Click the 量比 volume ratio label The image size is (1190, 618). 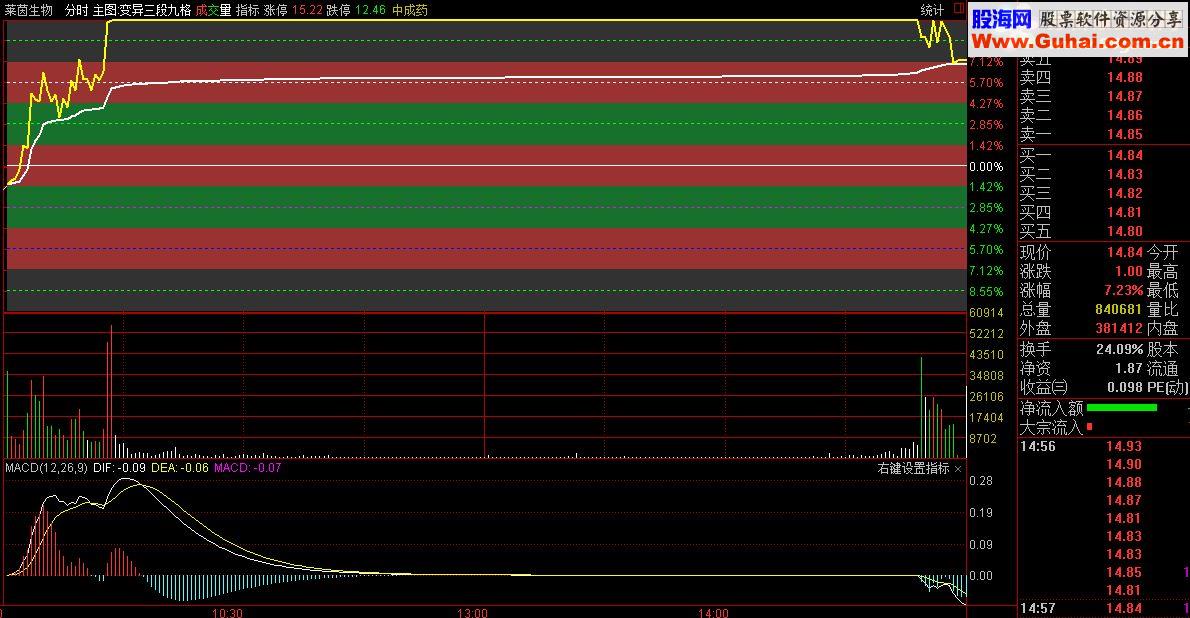click(x=1162, y=310)
